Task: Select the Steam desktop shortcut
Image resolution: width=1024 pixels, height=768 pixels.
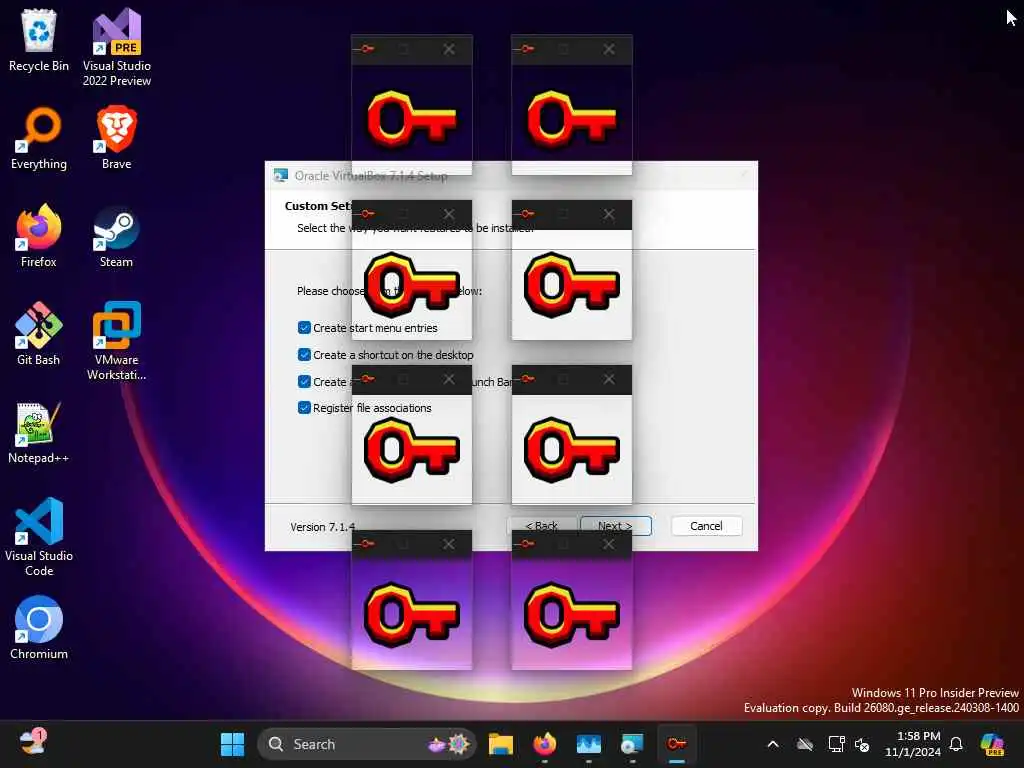Action: point(117,236)
